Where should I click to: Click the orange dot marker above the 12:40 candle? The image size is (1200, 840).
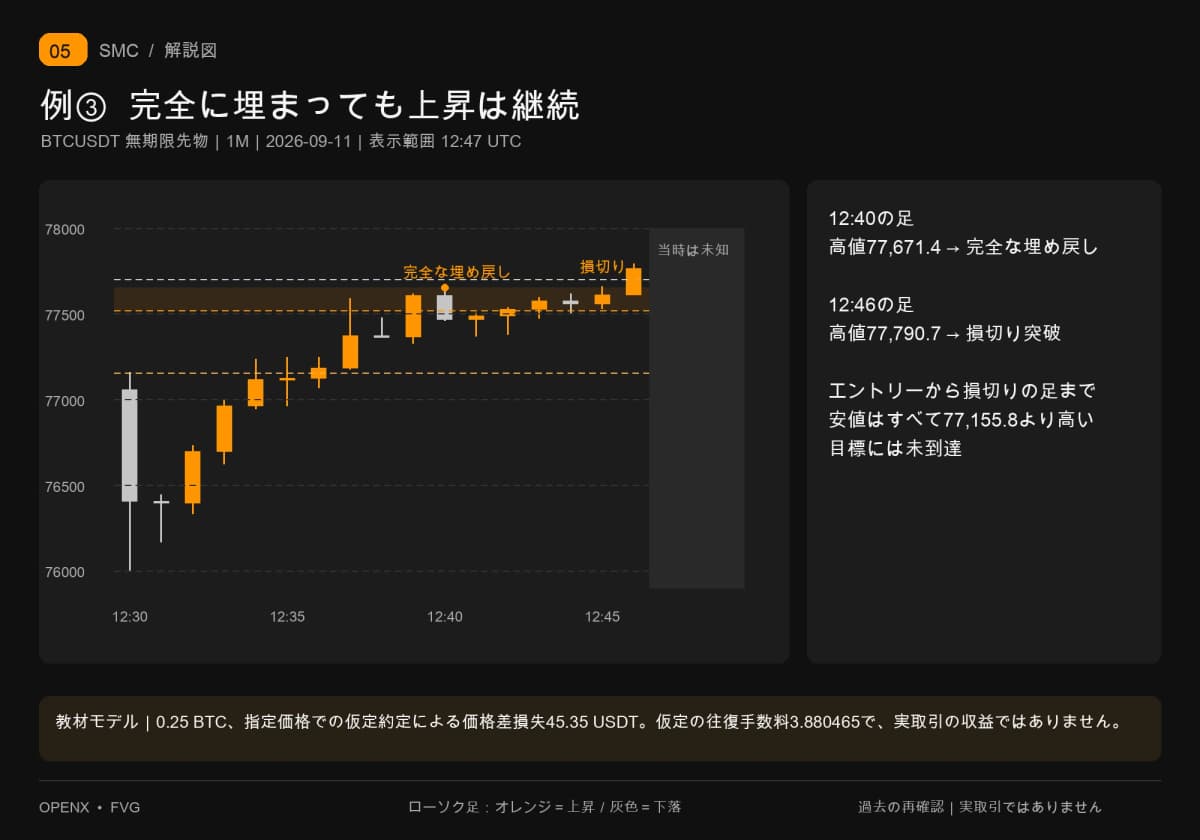(x=445, y=287)
